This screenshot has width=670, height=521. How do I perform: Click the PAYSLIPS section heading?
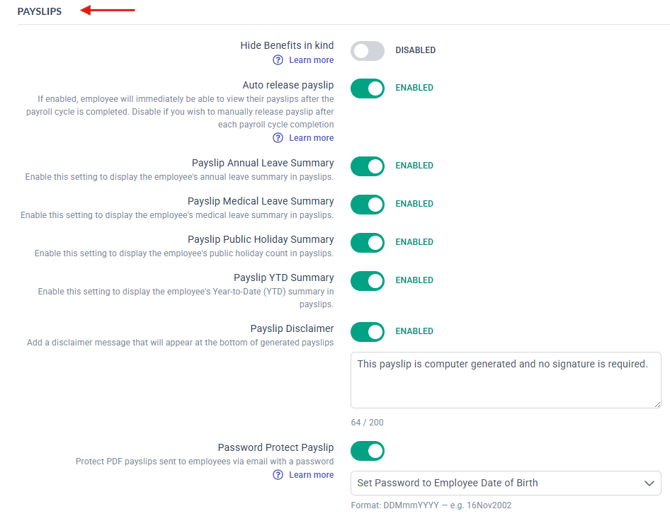pyautogui.click(x=39, y=12)
